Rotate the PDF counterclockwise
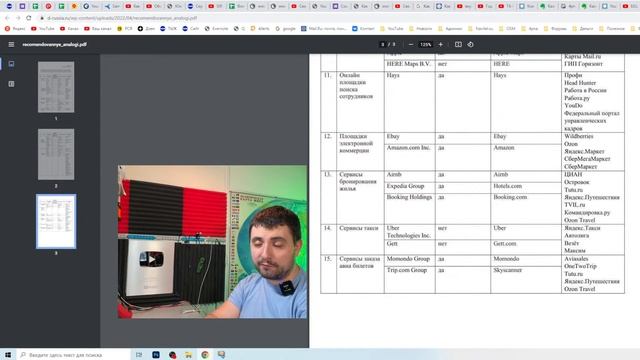This screenshot has height=360, width=640. click(x=471, y=44)
